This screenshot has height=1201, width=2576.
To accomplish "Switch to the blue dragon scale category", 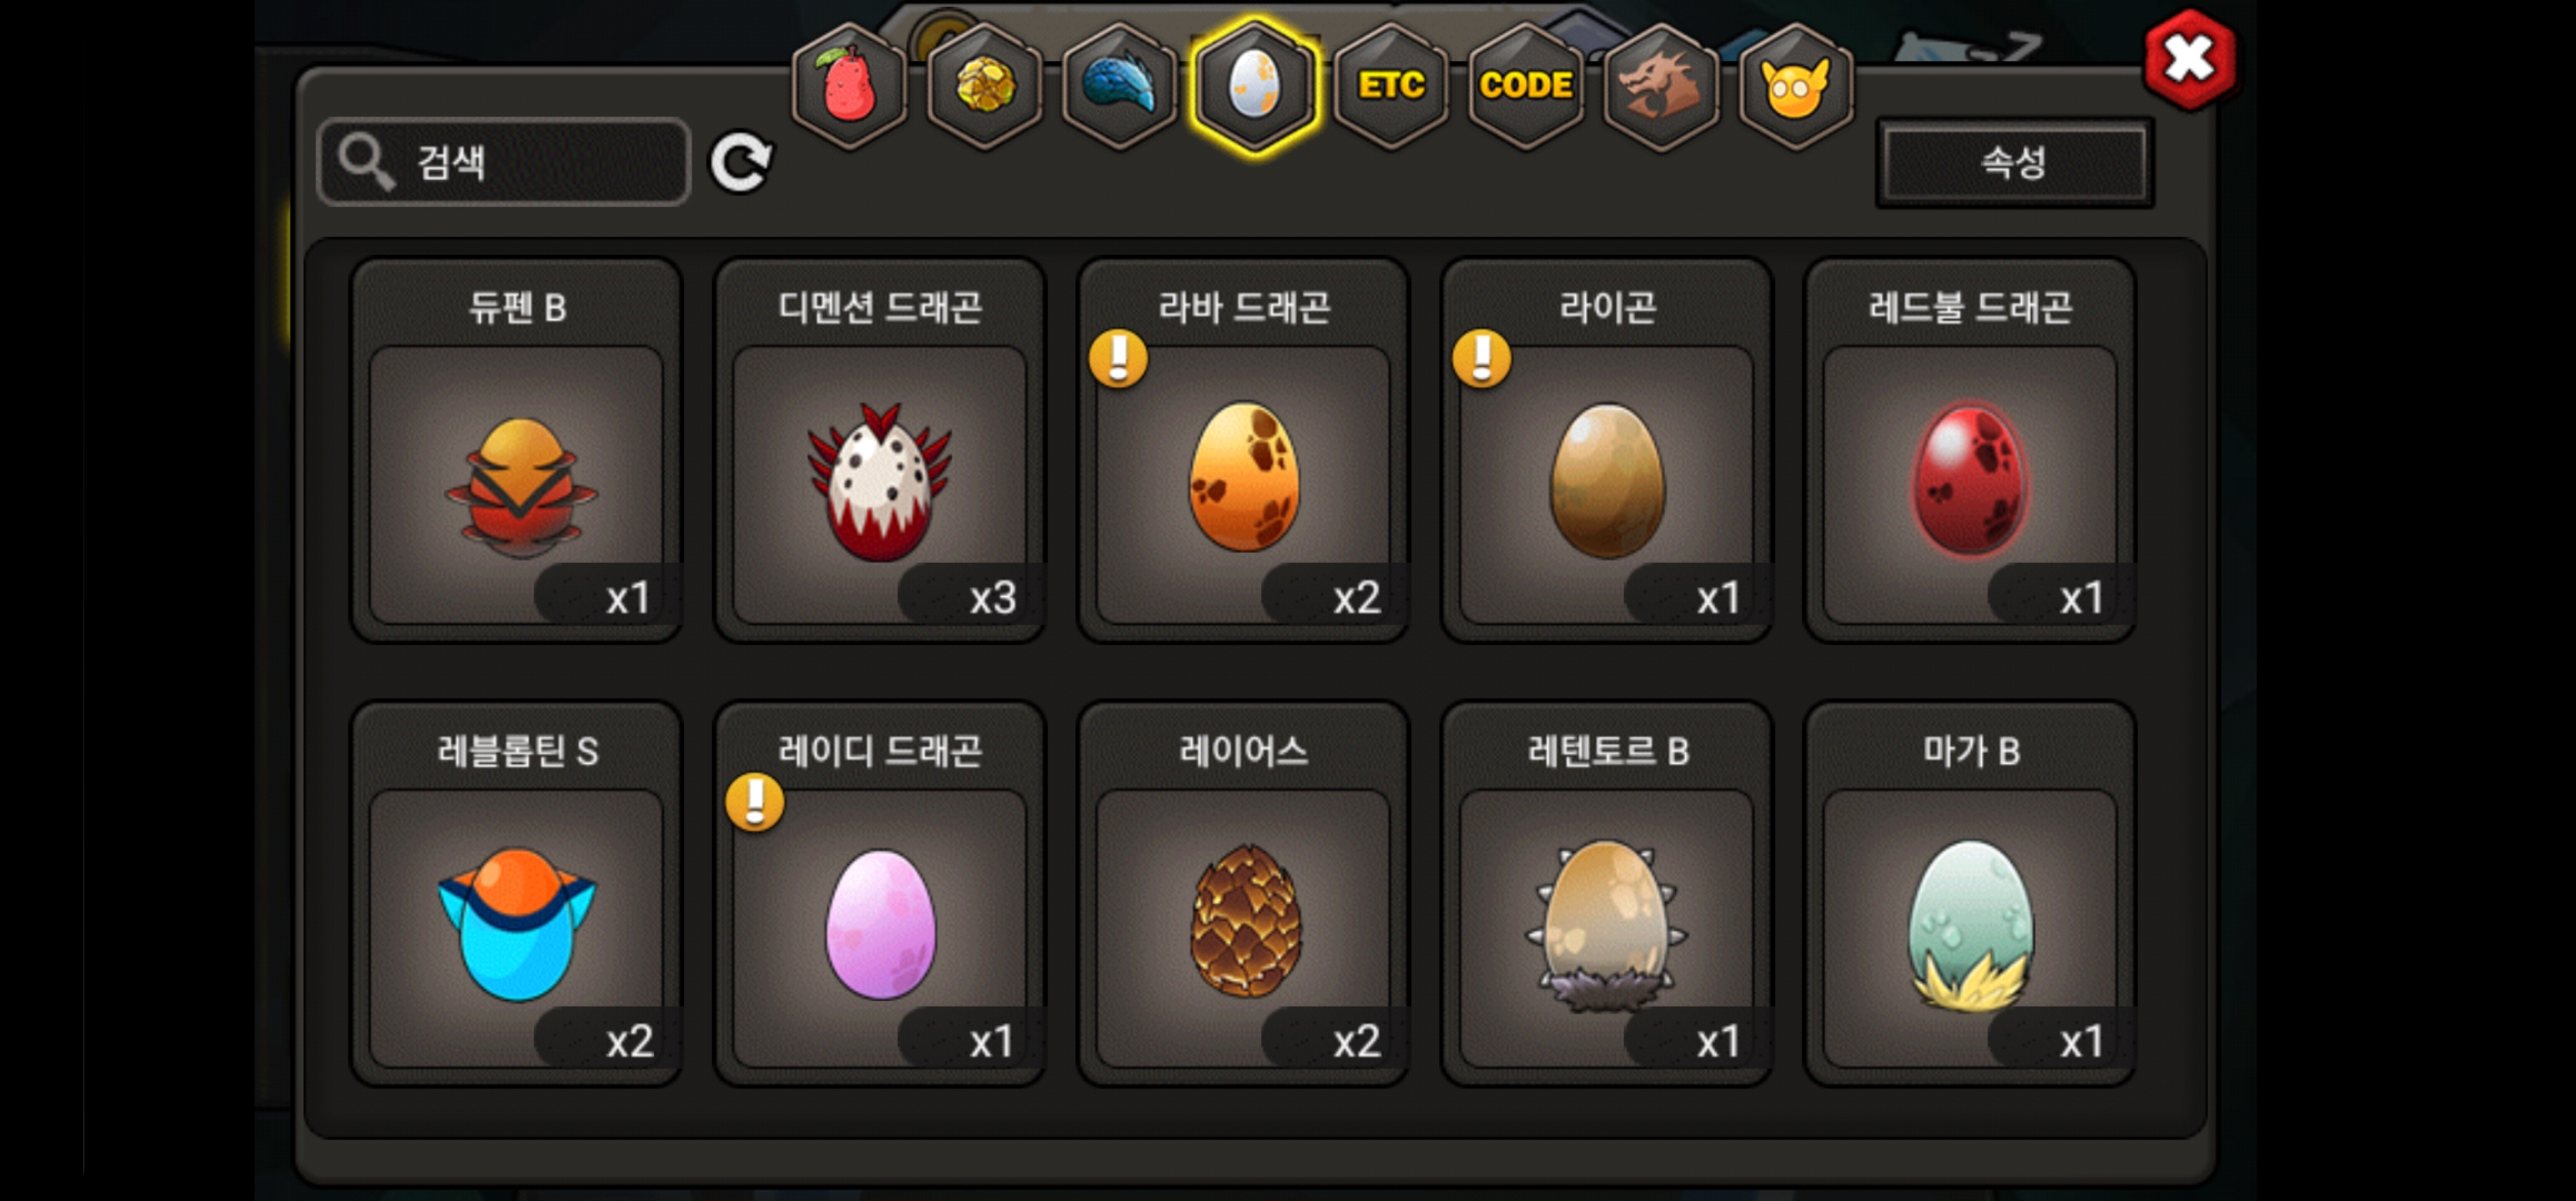I will (1119, 86).
